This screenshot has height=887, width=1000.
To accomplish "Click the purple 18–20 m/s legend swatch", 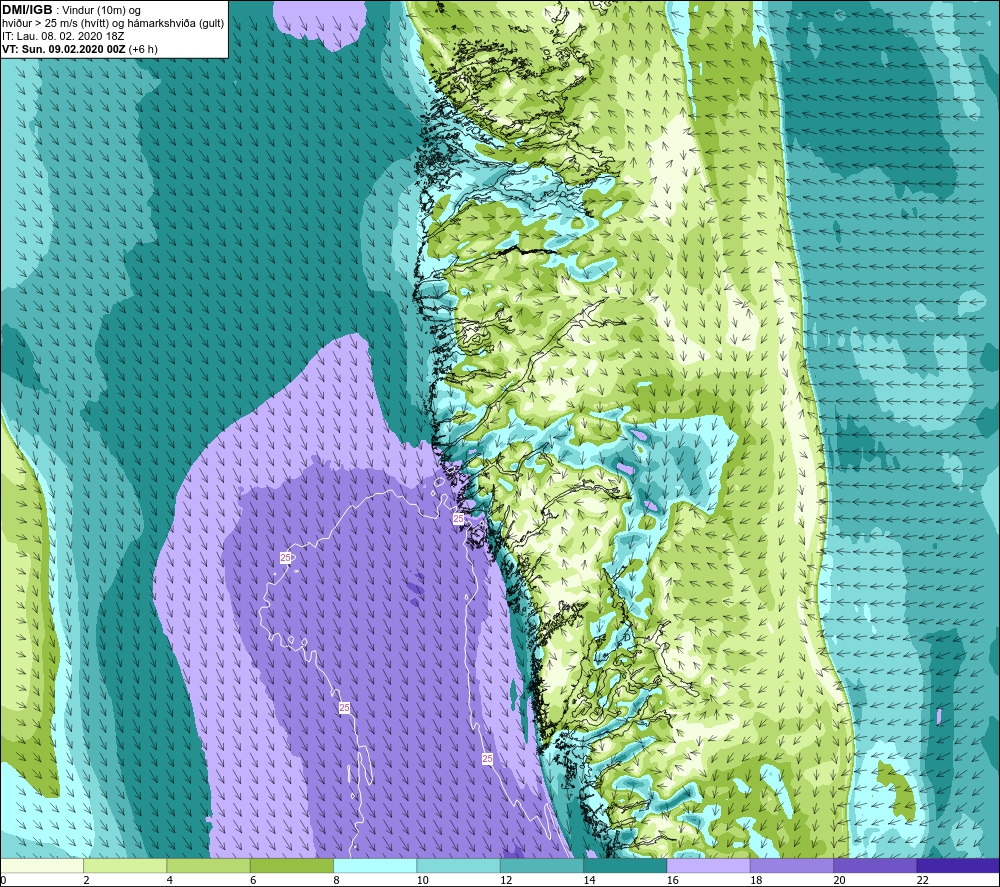I will [x=791, y=865].
